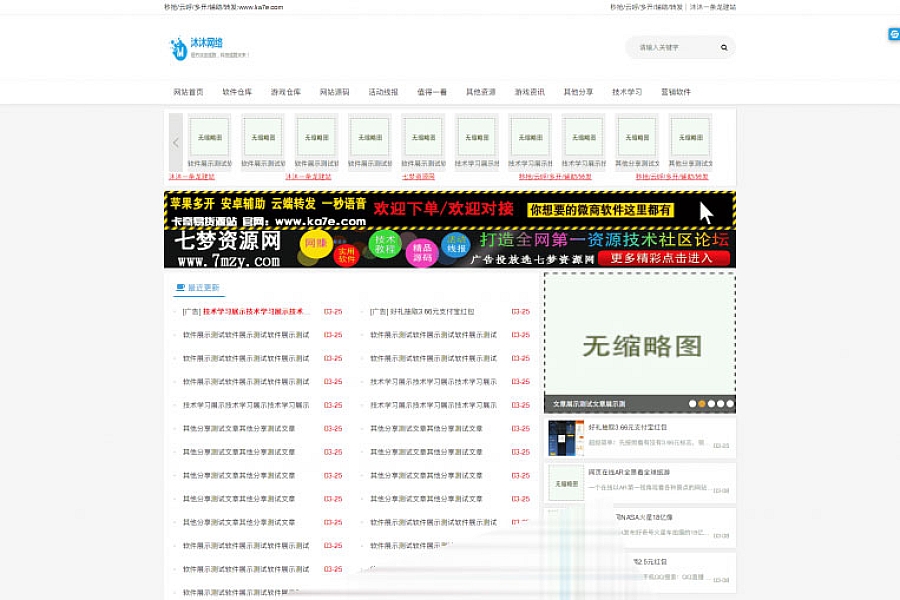900x600 pixels.
Task: Open the 值得一看 nav item
Action: 432,92
